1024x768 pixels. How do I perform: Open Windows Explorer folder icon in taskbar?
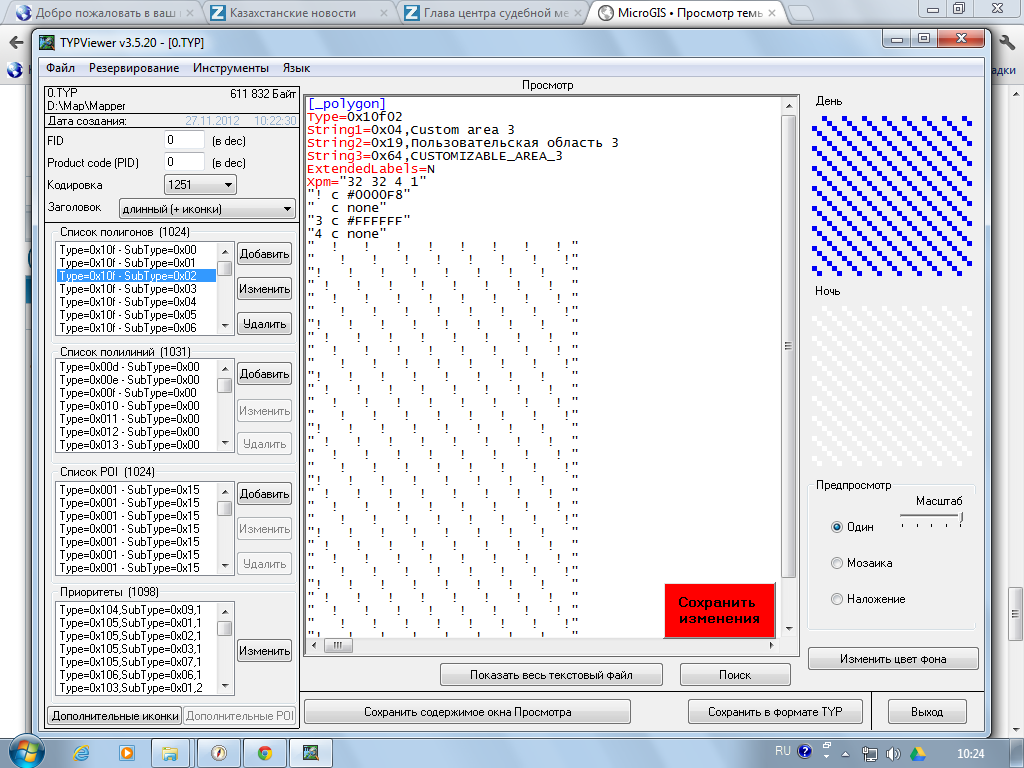pyautogui.click(x=171, y=752)
